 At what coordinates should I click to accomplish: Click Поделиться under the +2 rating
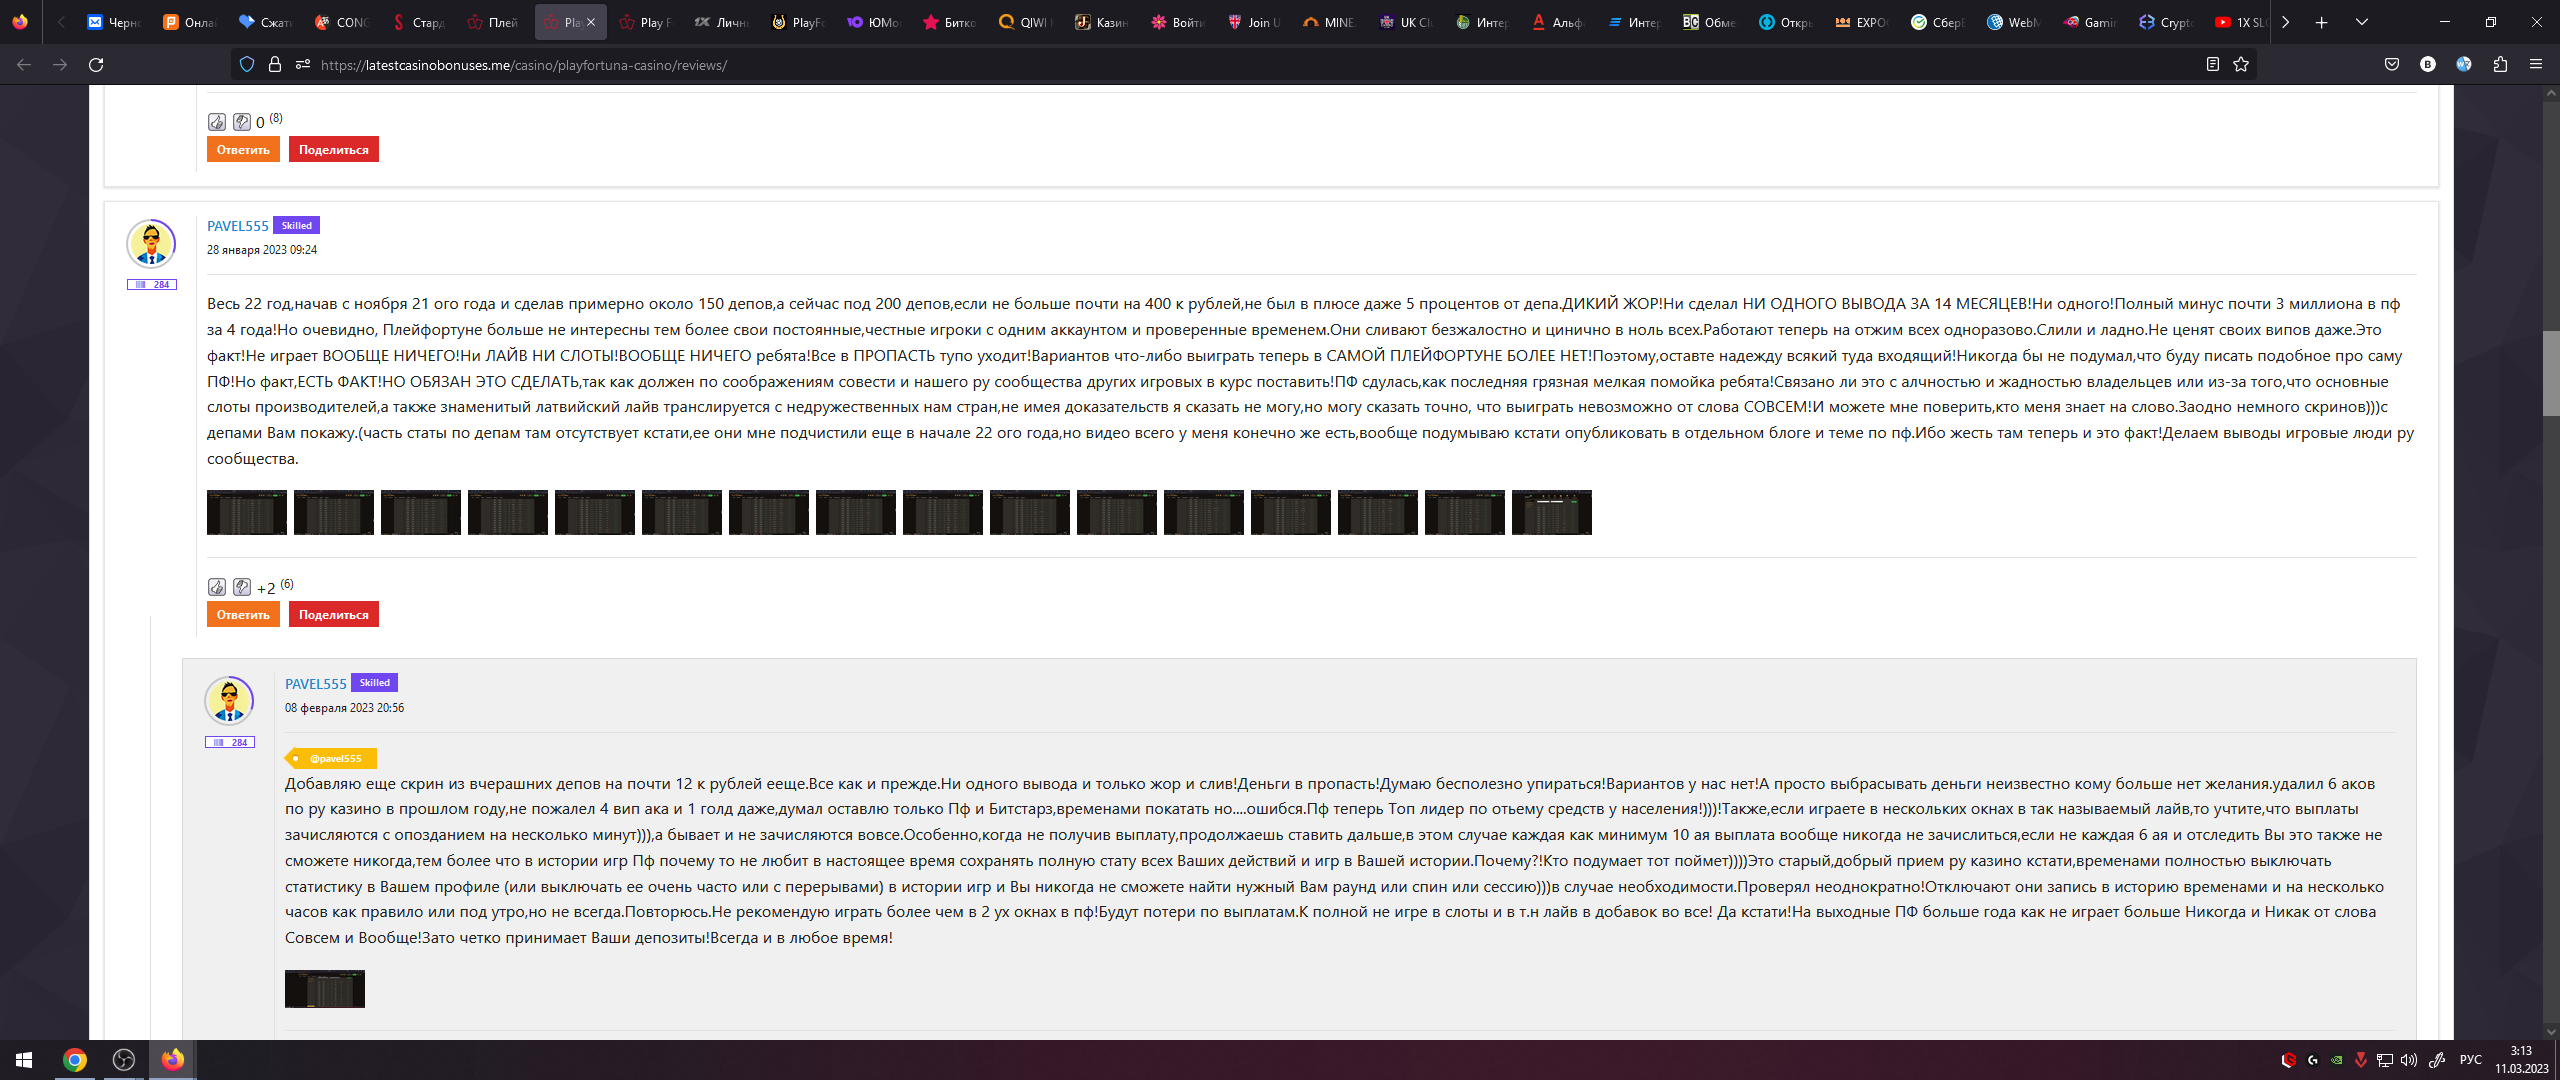coord(333,615)
